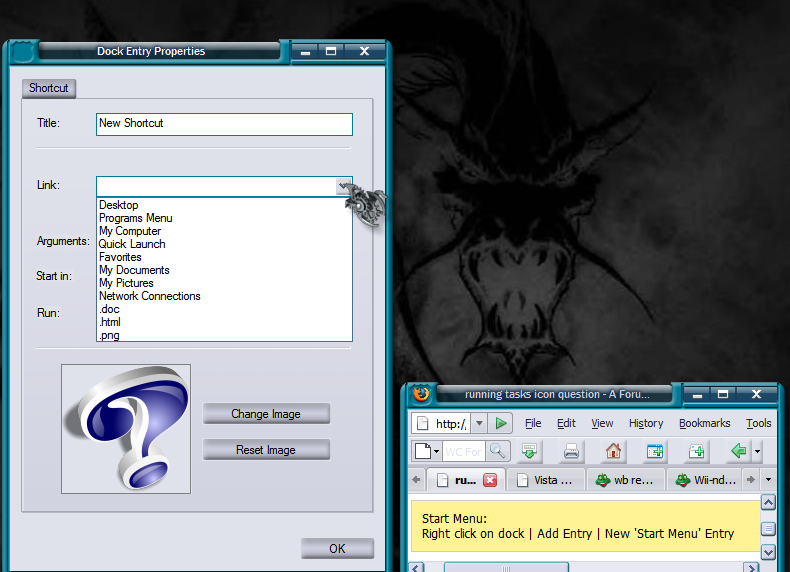The width and height of the screenshot is (790, 572).
Task: Click the New Tab plus icon in Firefox
Action: [697, 451]
